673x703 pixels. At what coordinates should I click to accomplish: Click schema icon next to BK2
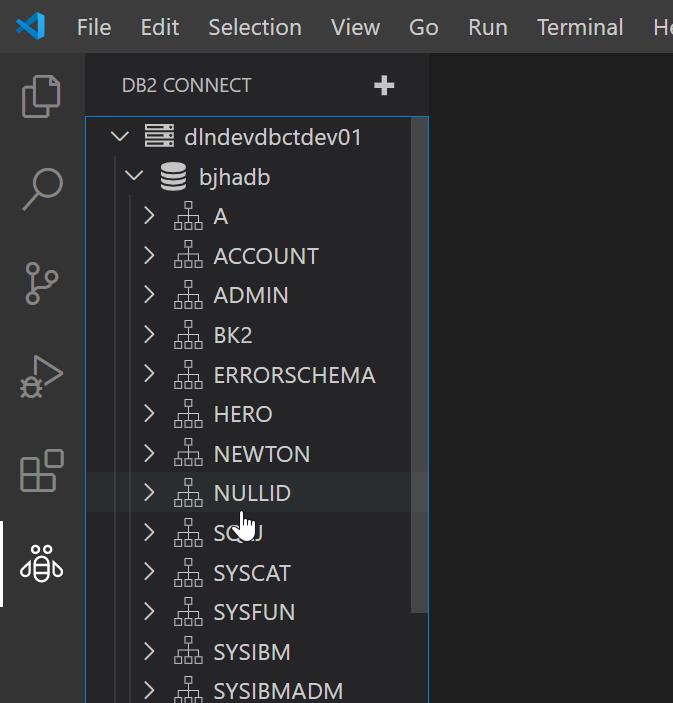coord(188,334)
